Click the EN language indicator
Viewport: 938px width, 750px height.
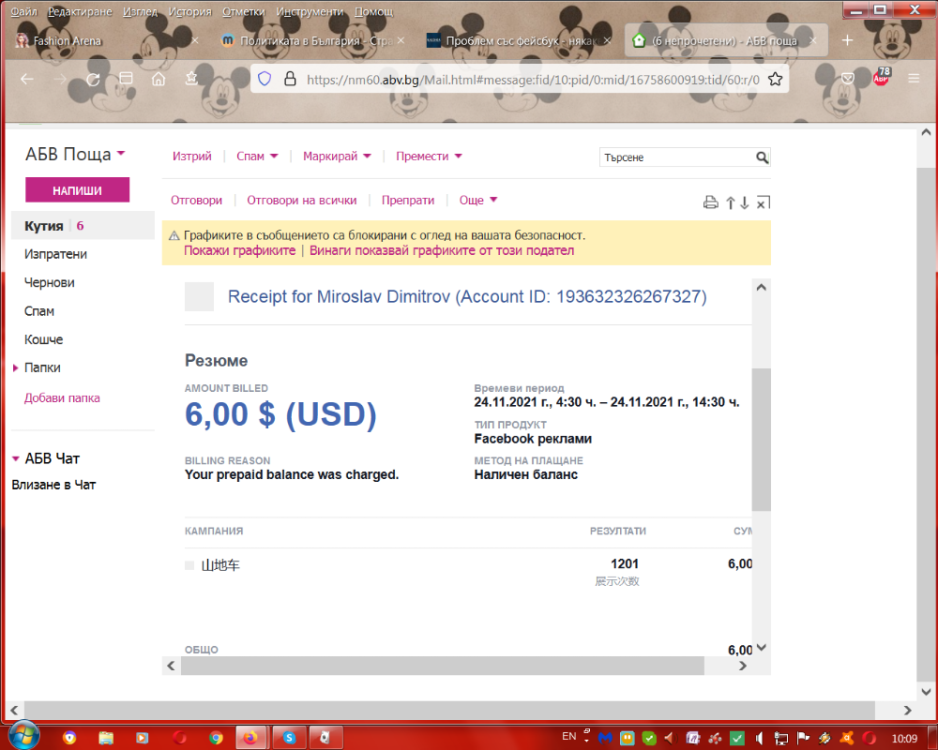tap(569, 737)
